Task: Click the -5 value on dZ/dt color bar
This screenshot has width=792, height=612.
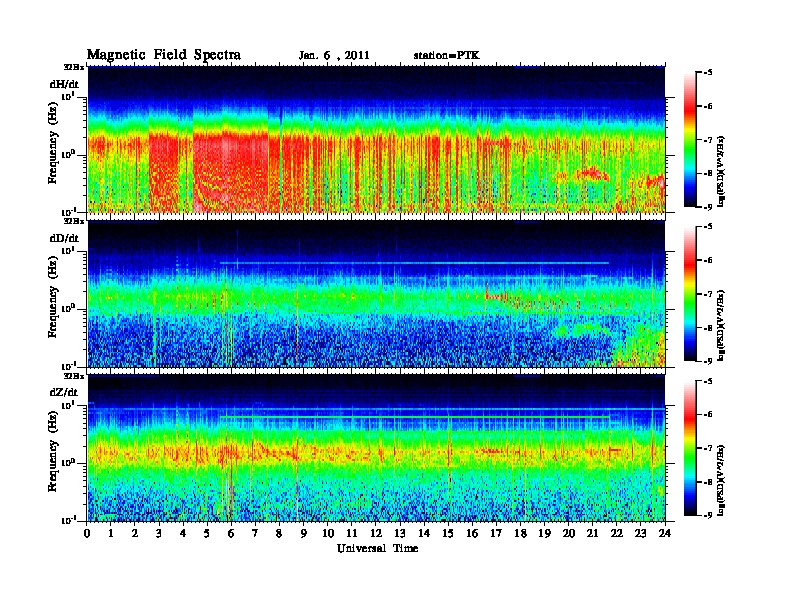Action: click(708, 381)
